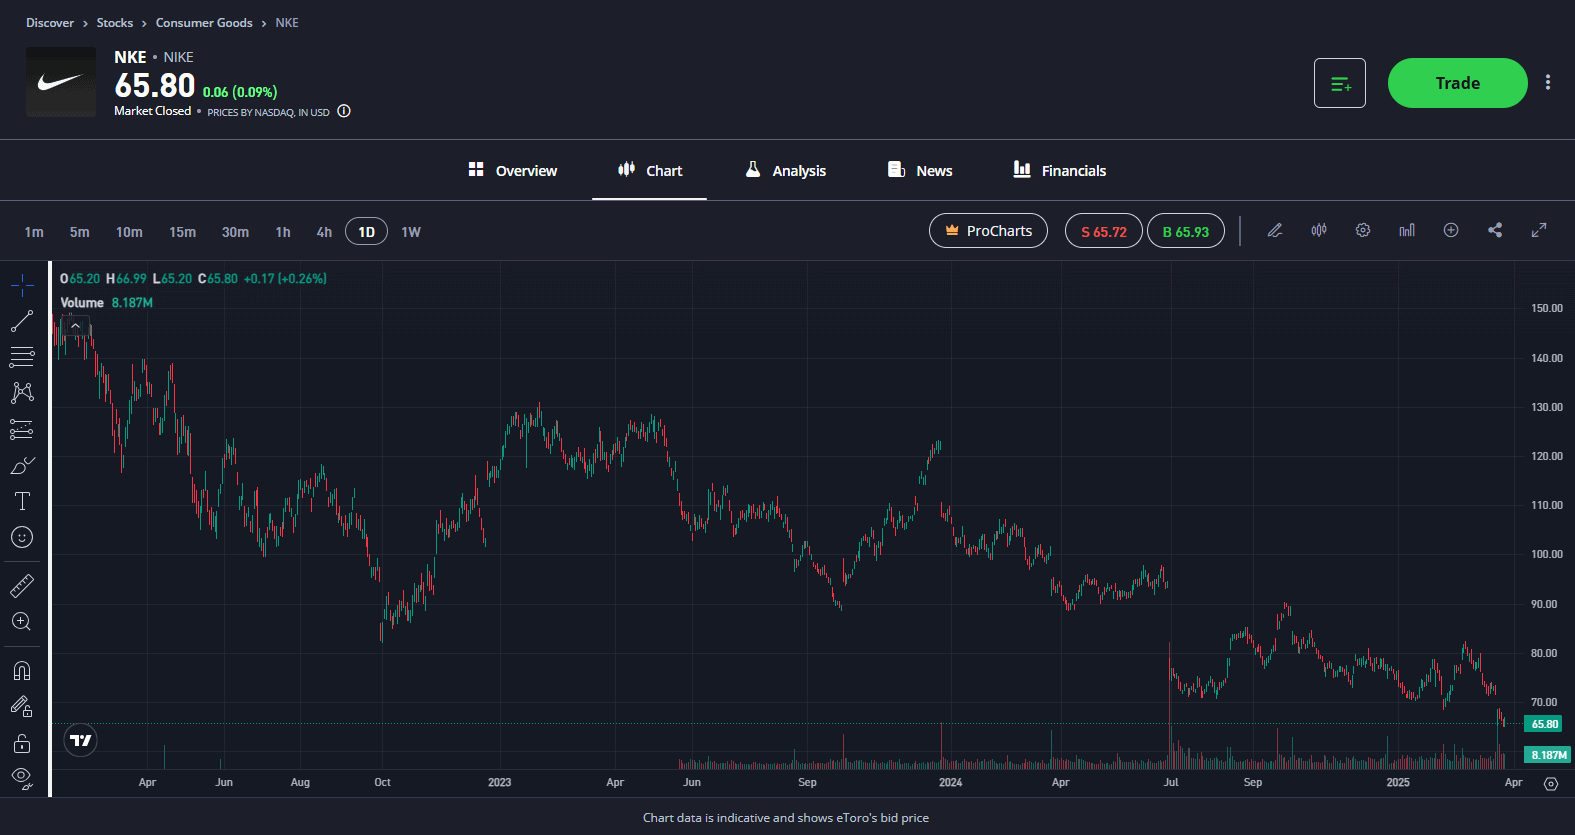Viewport: 1575px width, 835px height.
Task: Expand the chart to fullscreen
Action: coord(1539,230)
